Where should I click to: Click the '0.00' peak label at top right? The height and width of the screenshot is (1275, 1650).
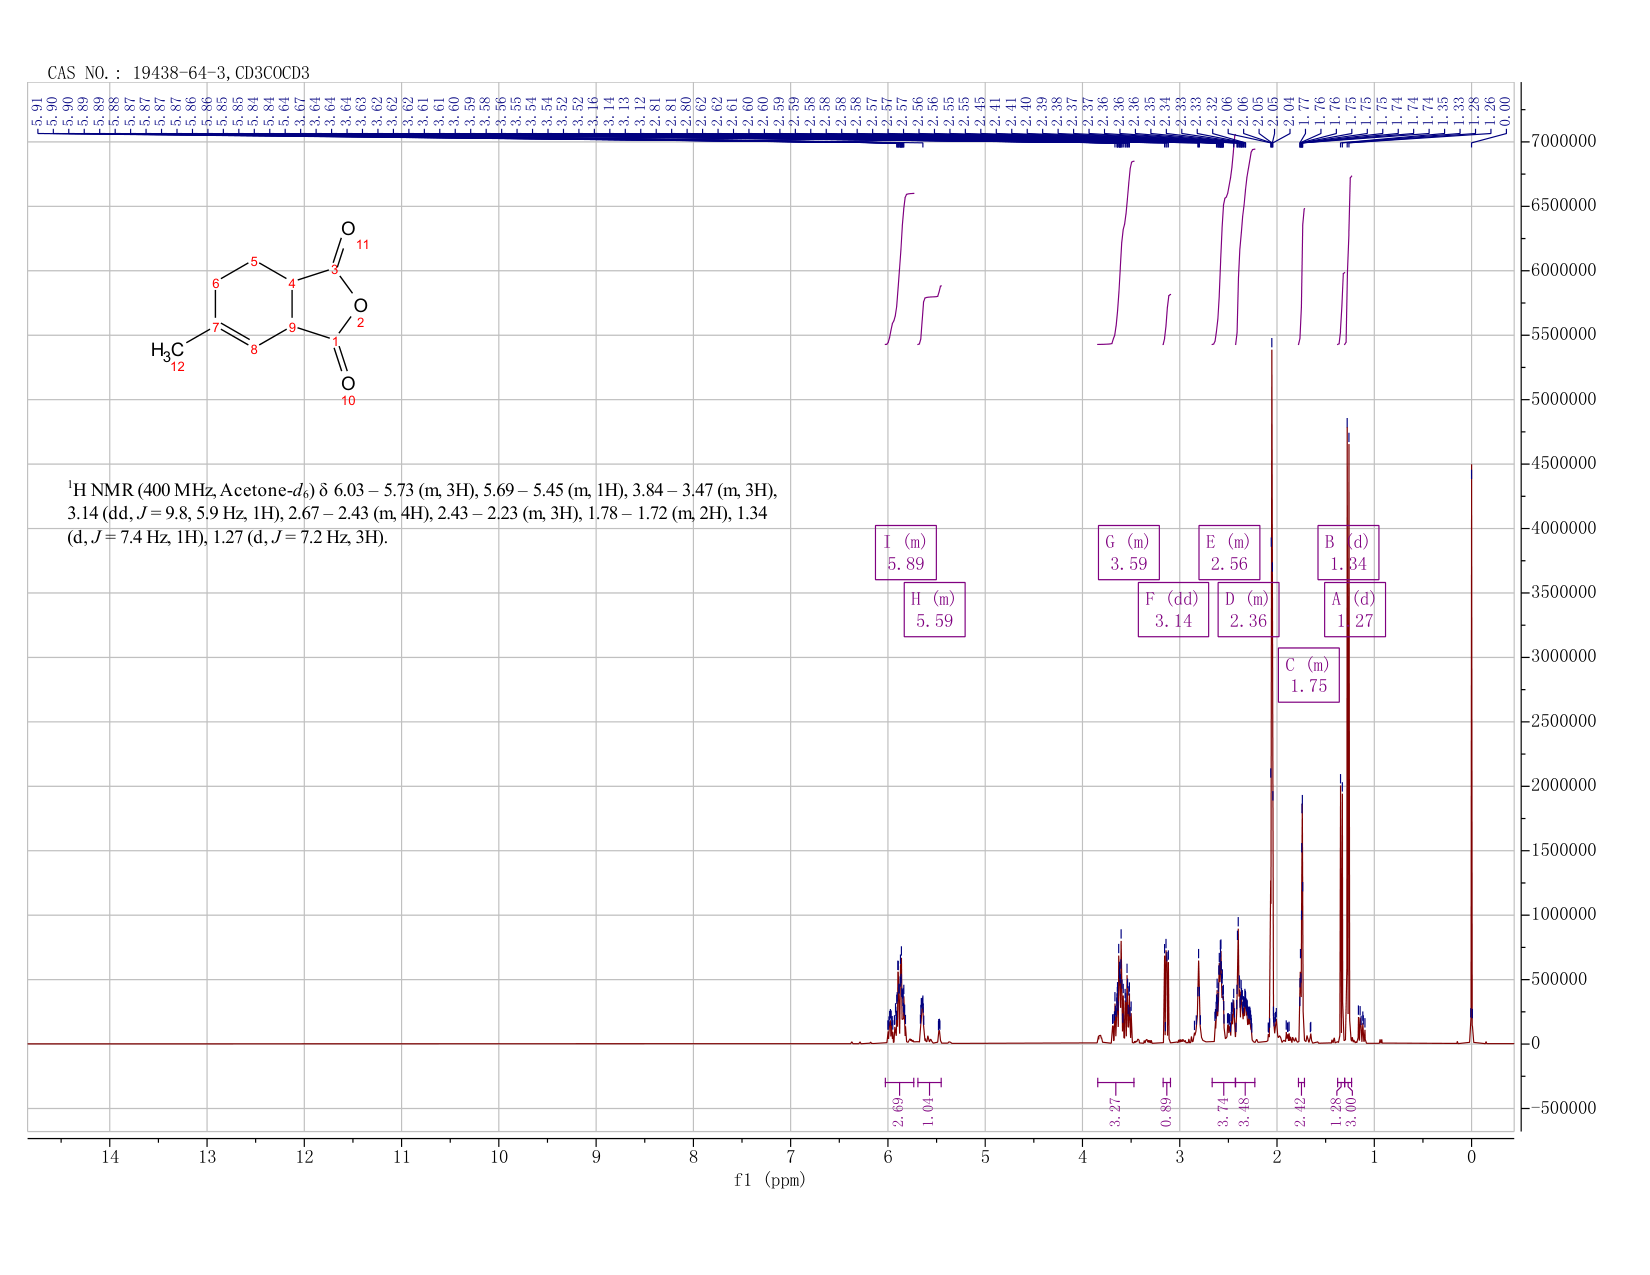point(1504,109)
